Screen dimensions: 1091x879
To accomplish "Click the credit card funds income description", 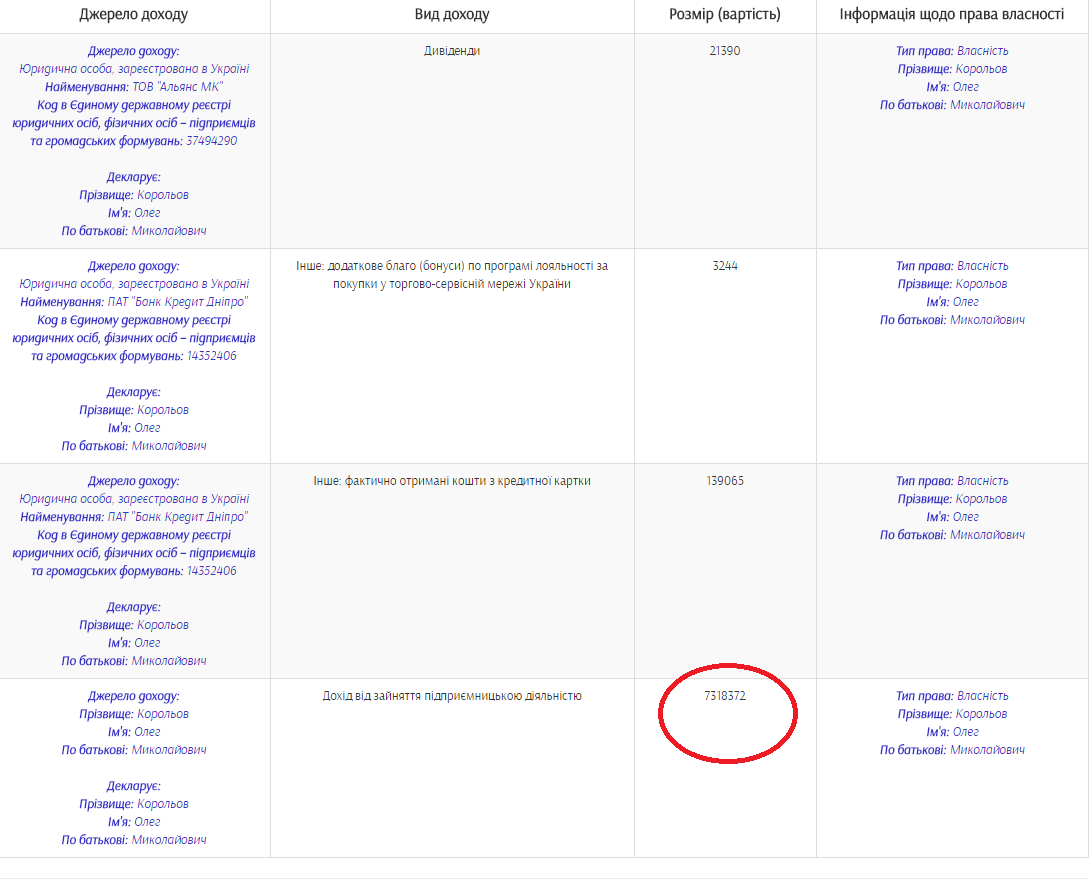I will pos(452,481).
